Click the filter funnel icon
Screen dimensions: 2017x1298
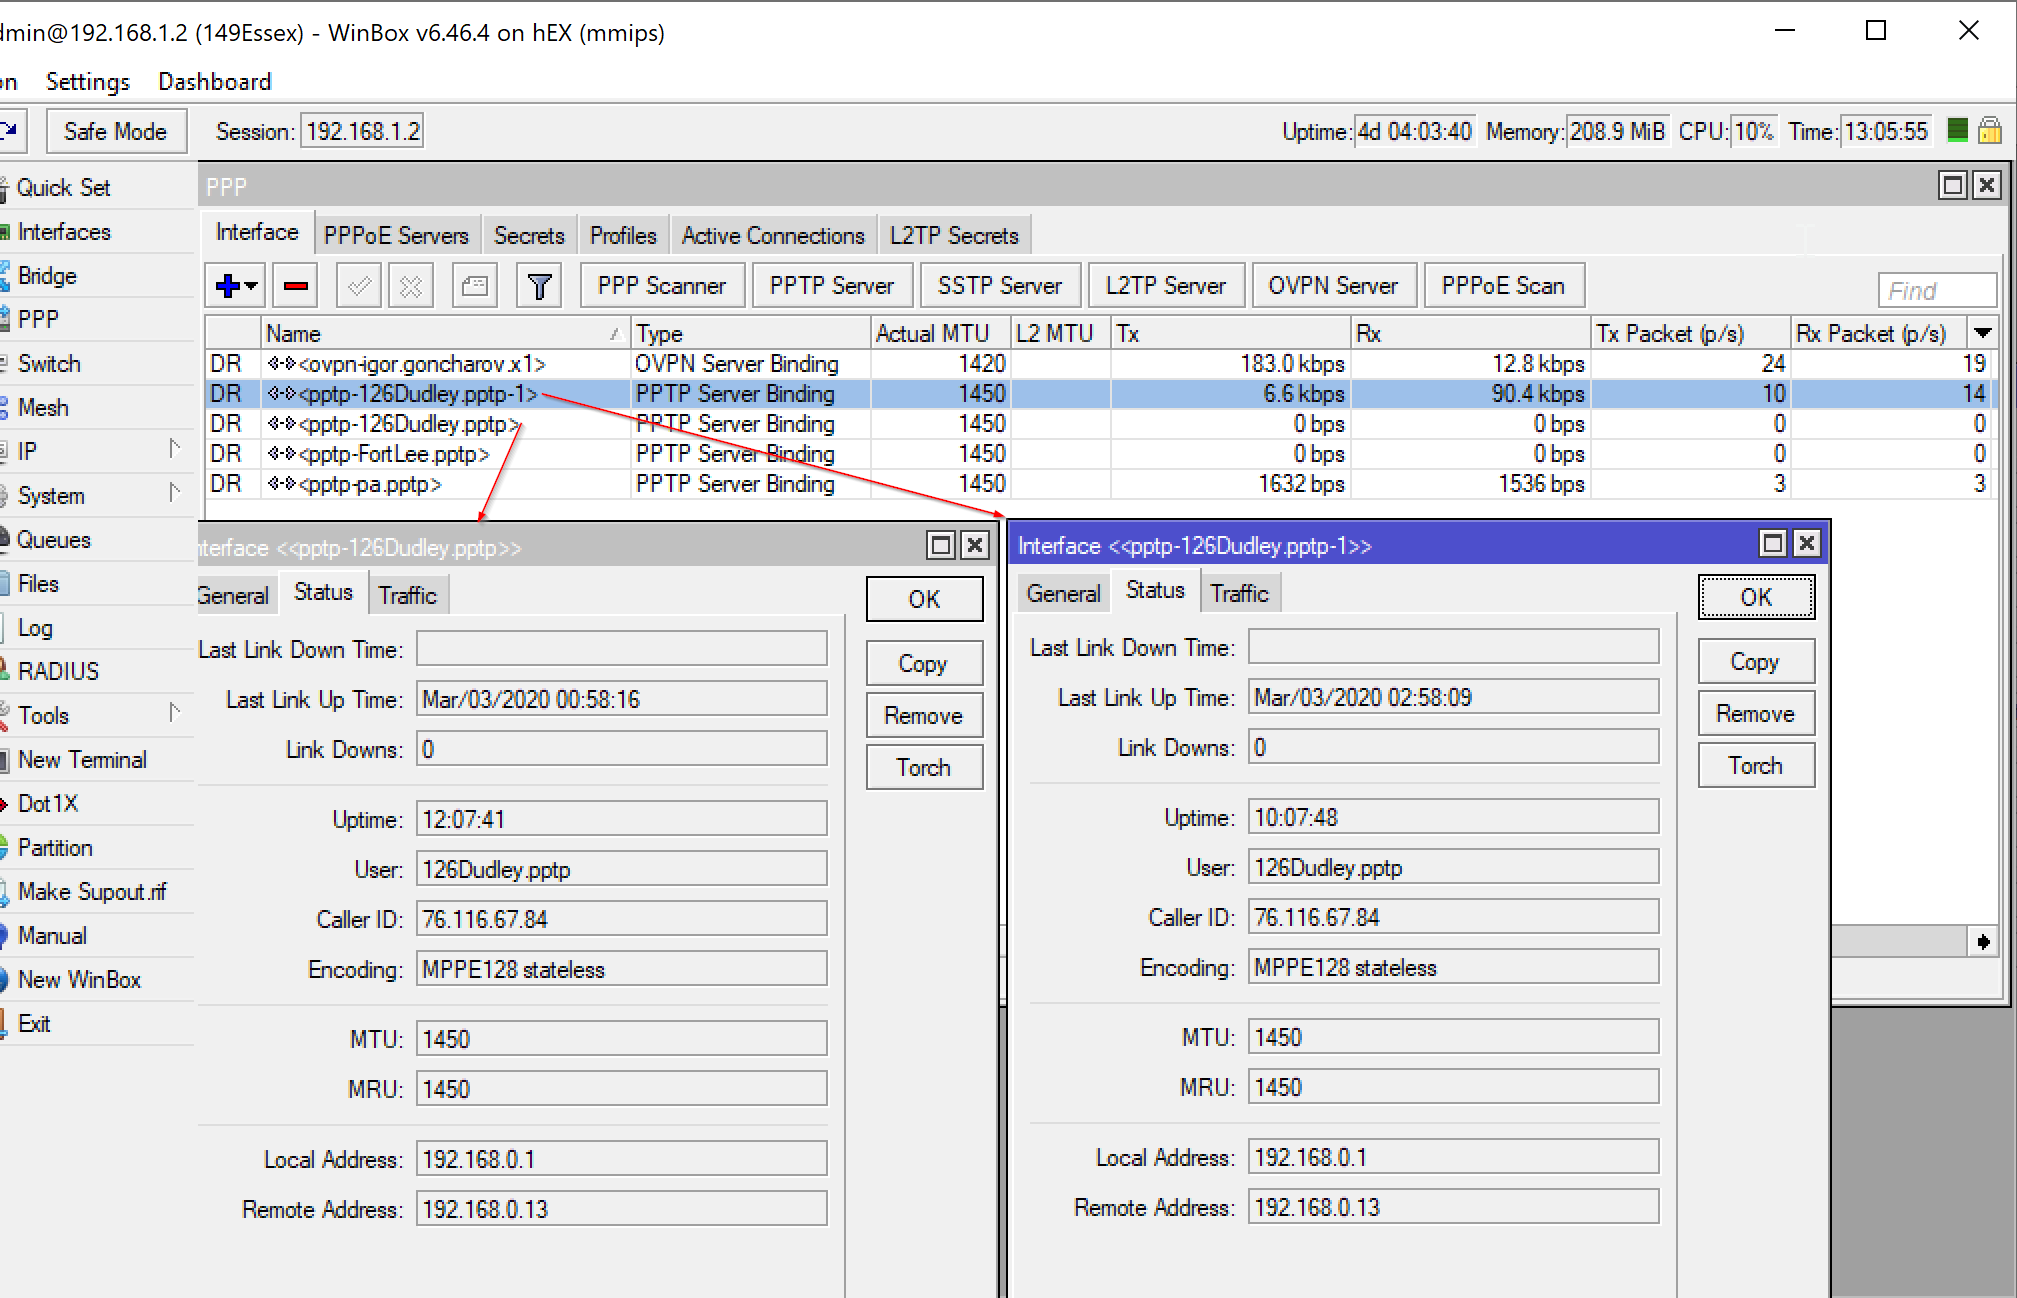tap(539, 287)
